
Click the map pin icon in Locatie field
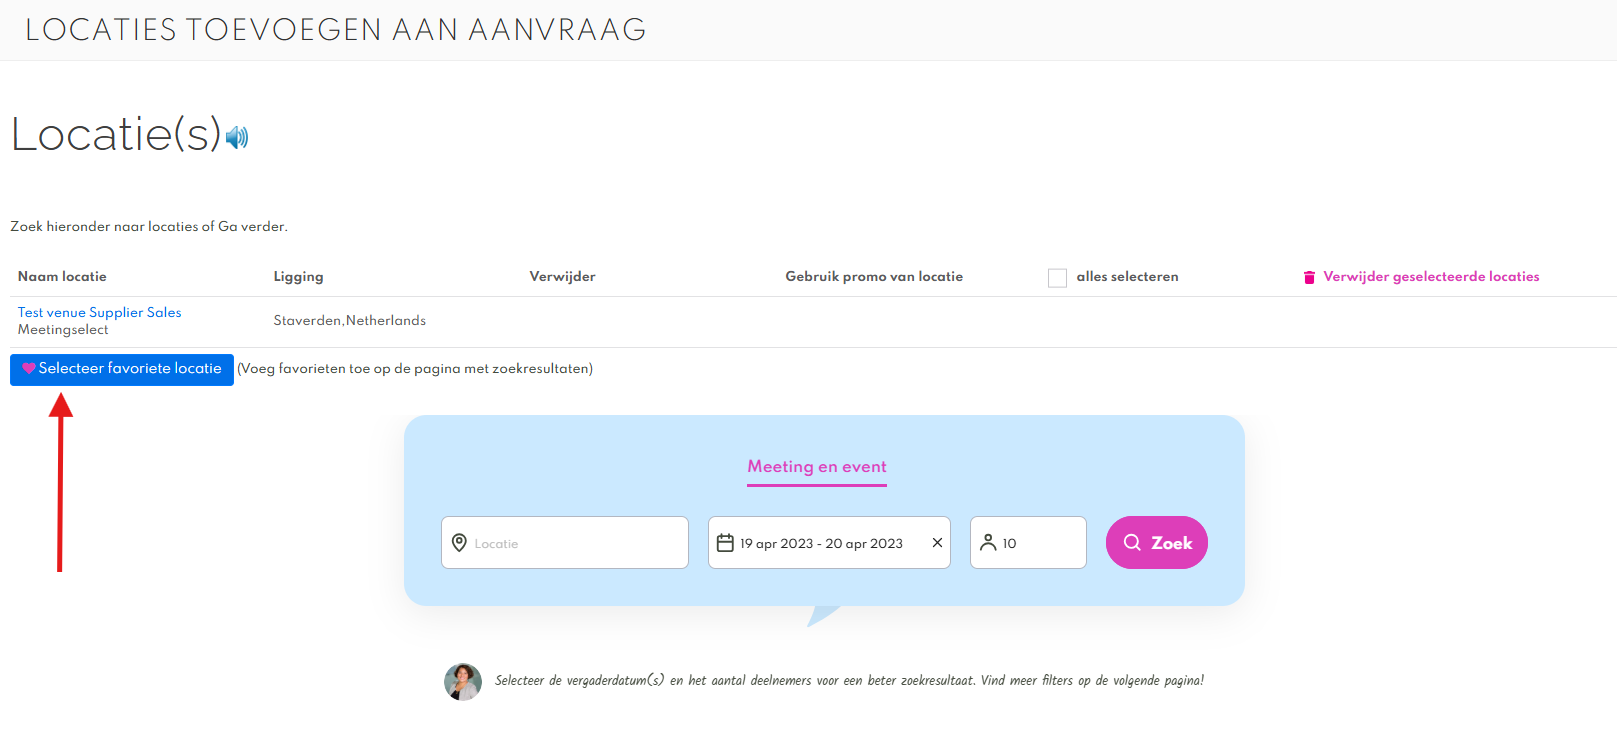pos(459,542)
